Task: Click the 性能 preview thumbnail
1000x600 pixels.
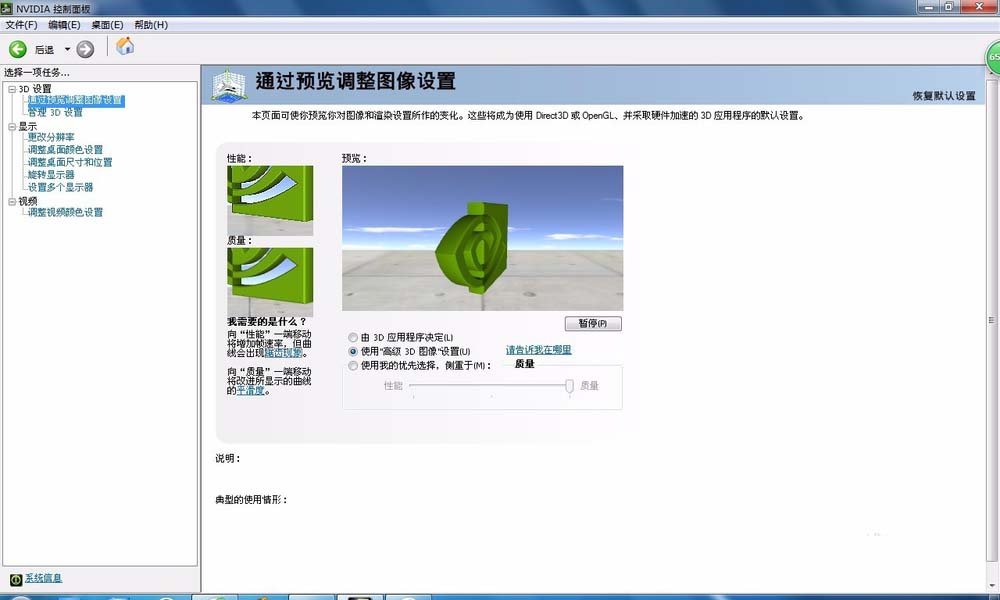Action: point(270,200)
